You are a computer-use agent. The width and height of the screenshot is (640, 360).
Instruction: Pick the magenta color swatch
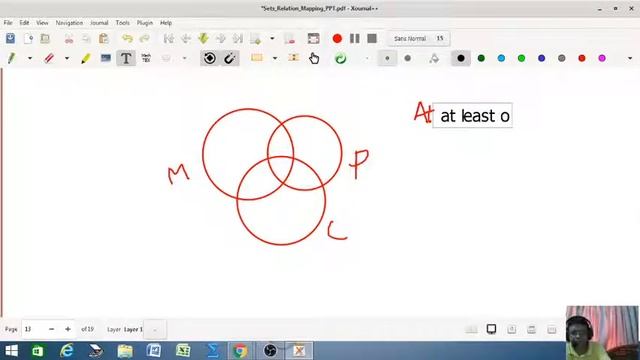click(602, 58)
